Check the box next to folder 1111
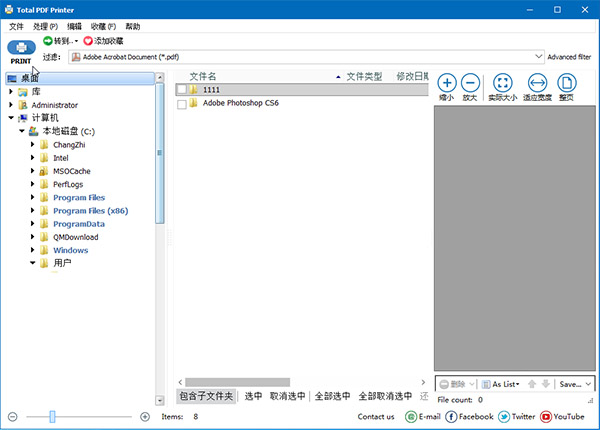The height and width of the screenshot is (430, 600). tap(181, 90)
